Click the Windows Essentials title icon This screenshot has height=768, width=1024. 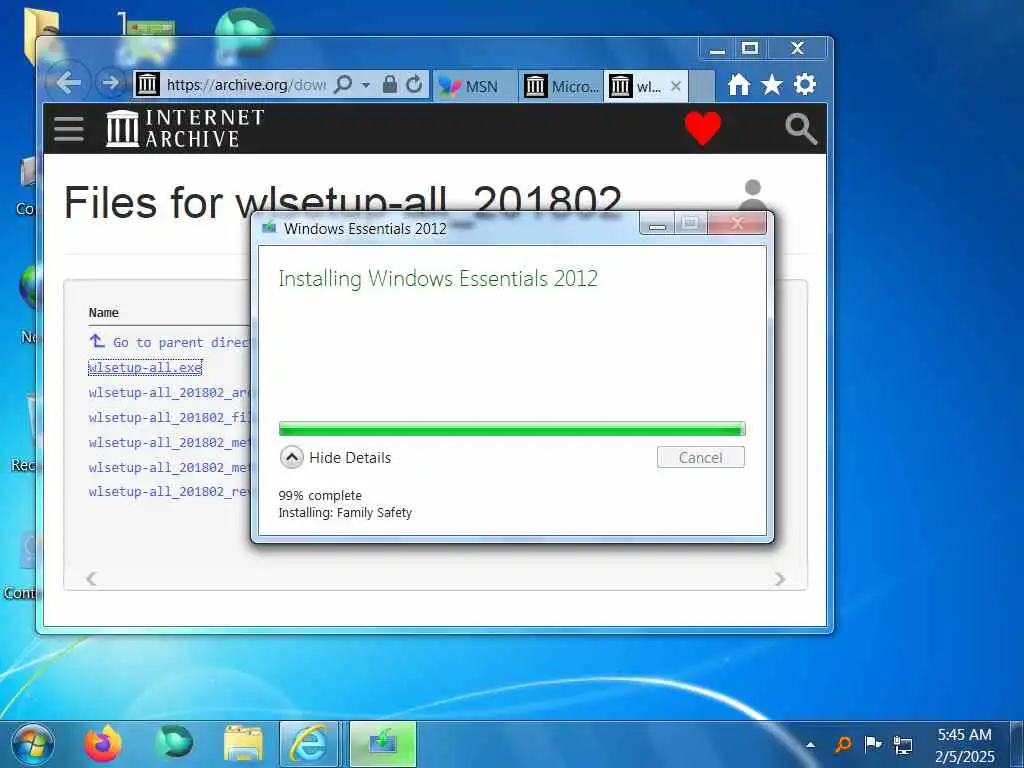coord(268,228)
